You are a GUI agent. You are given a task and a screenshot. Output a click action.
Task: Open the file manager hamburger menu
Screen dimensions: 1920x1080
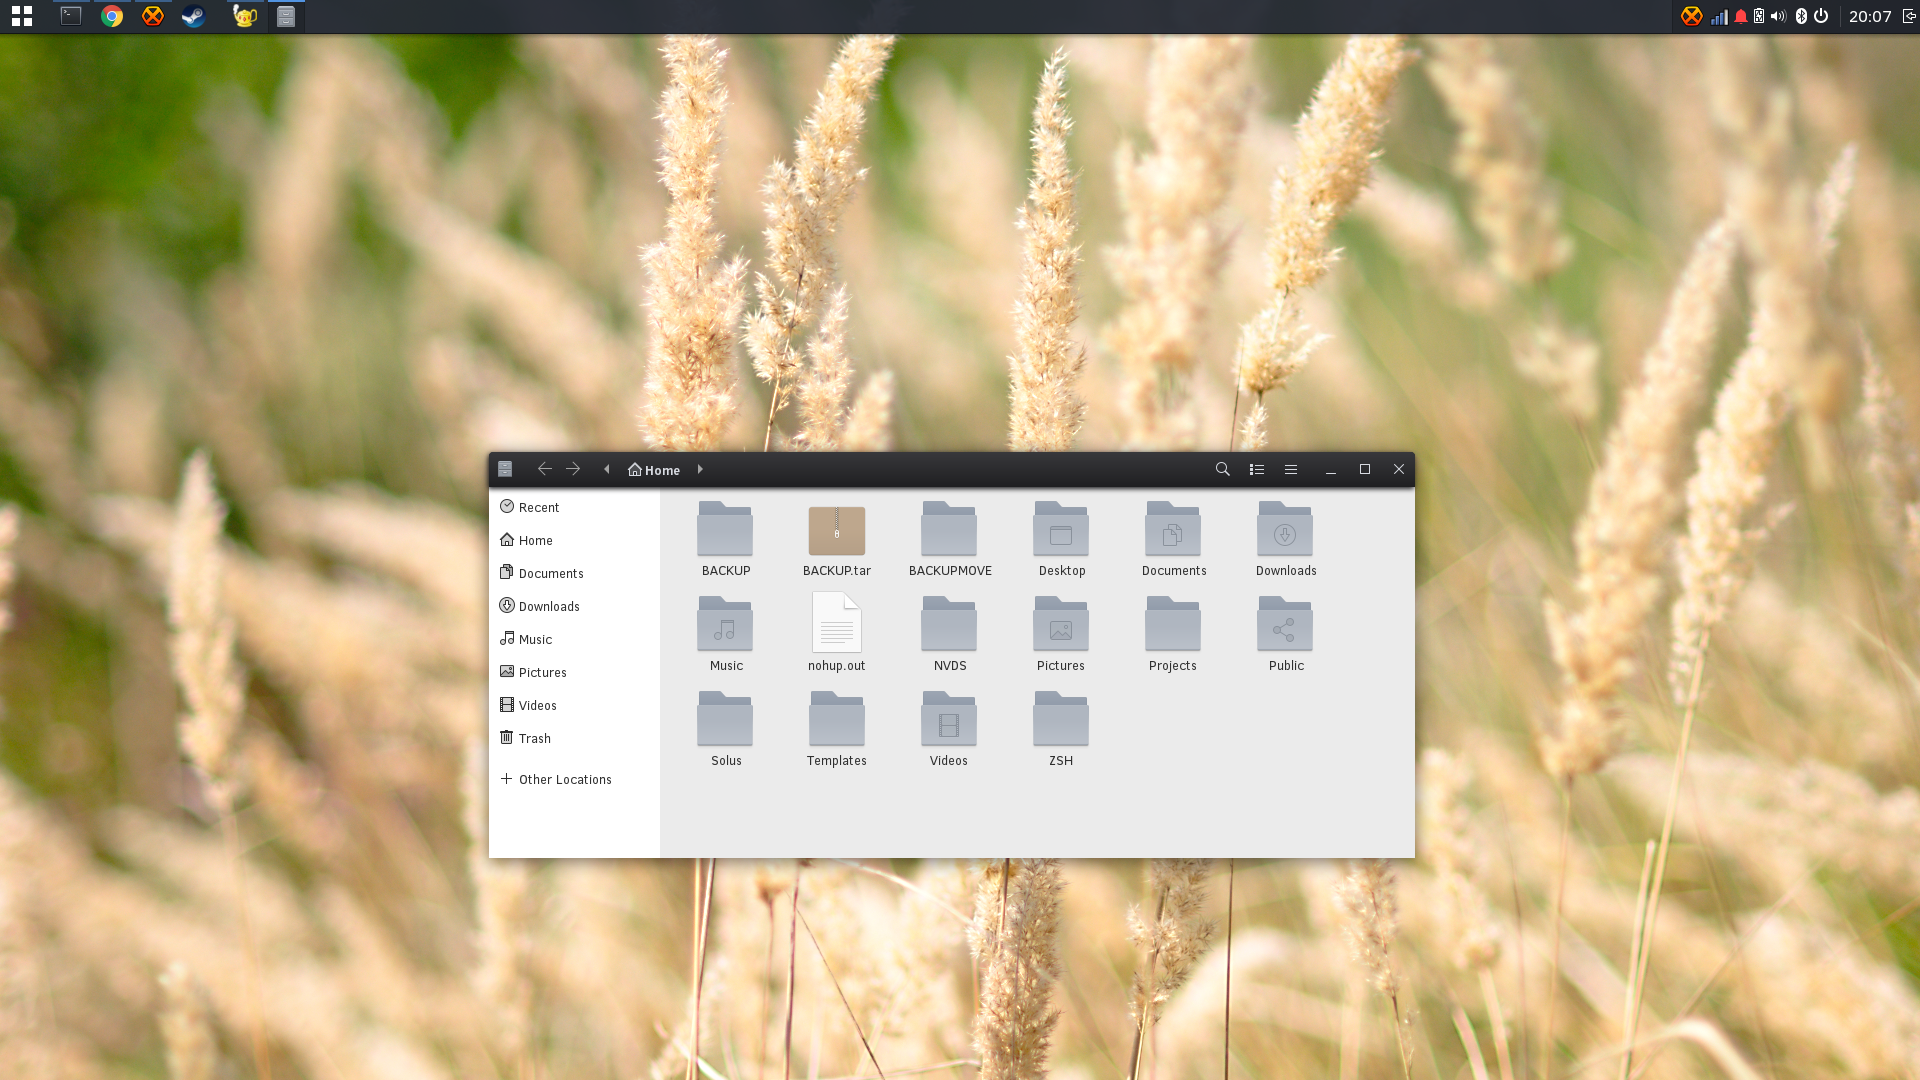(x=1291, y=469)
